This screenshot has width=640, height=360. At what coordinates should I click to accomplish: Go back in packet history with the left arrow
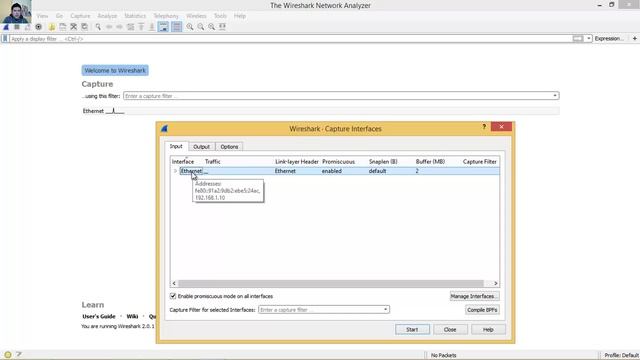pyautogui.click(x=109, y=27)
